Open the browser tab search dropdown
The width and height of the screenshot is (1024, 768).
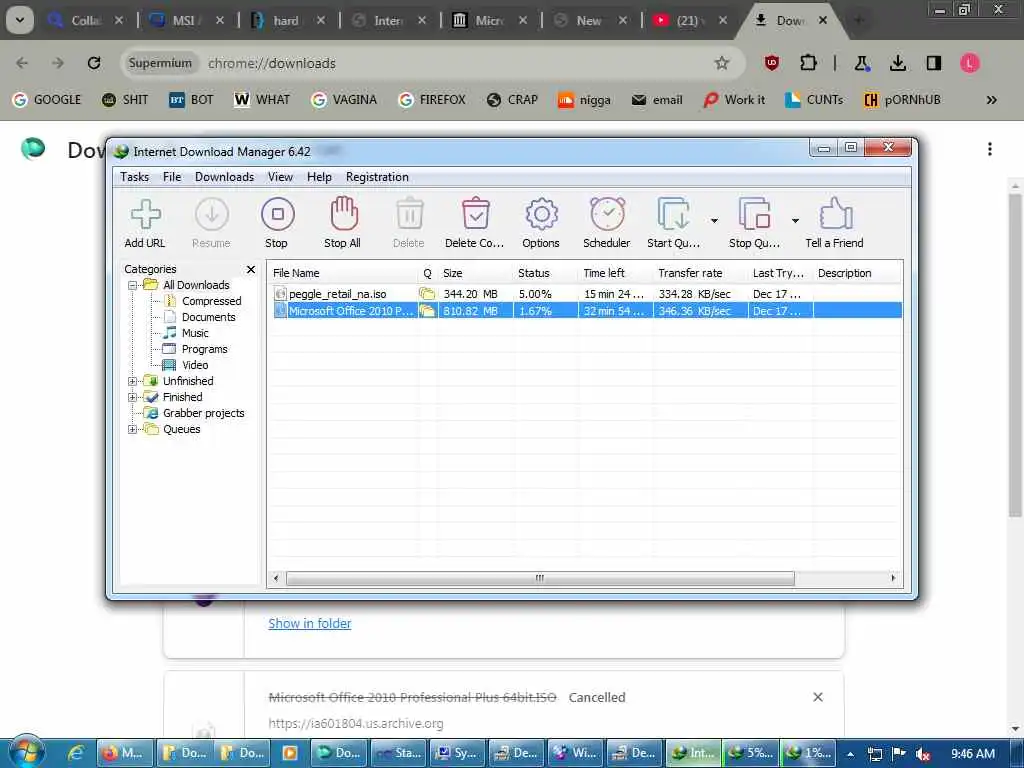click(x=20, y=20)
